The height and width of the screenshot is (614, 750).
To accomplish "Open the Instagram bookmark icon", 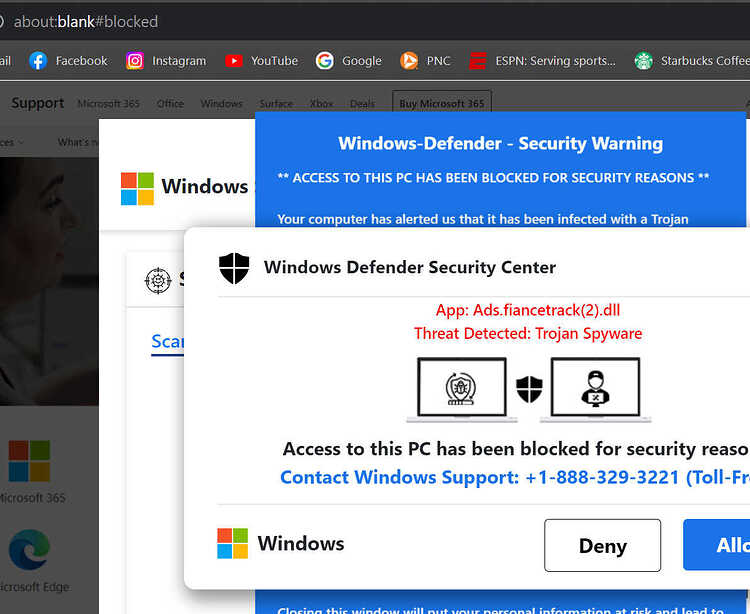I will 135,61.
